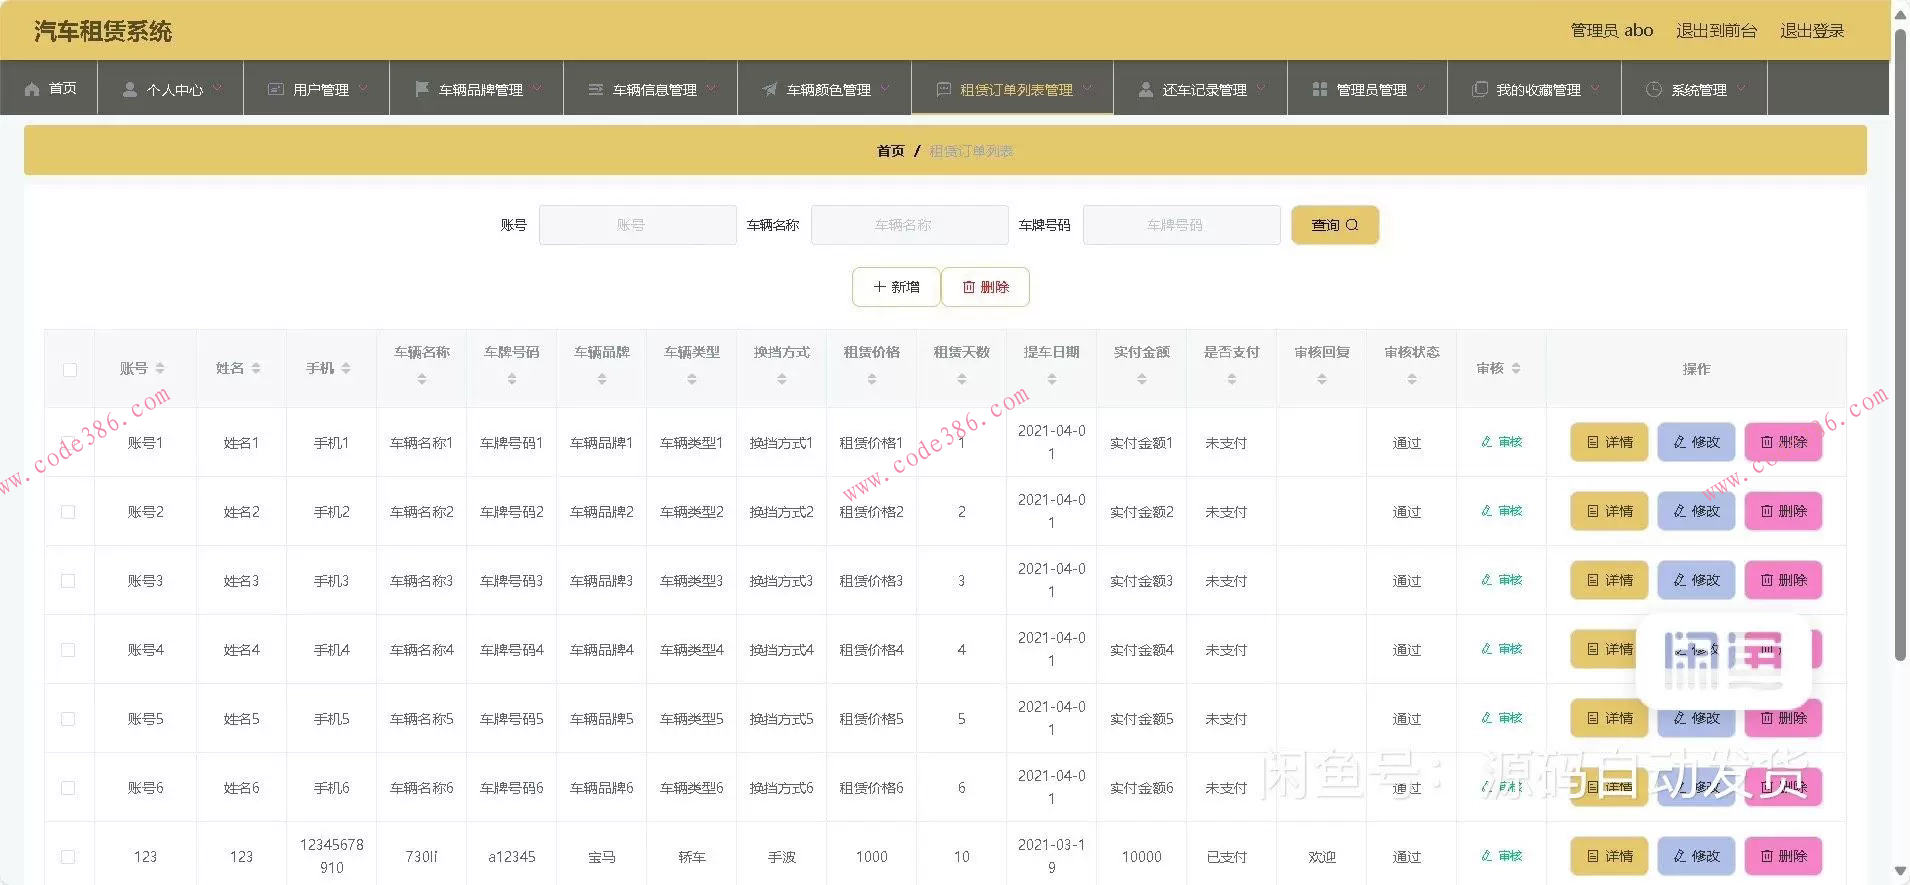Sort by 实付金额 using its sort arrows
This screenshot has height=885, width=1910.
1142,379
